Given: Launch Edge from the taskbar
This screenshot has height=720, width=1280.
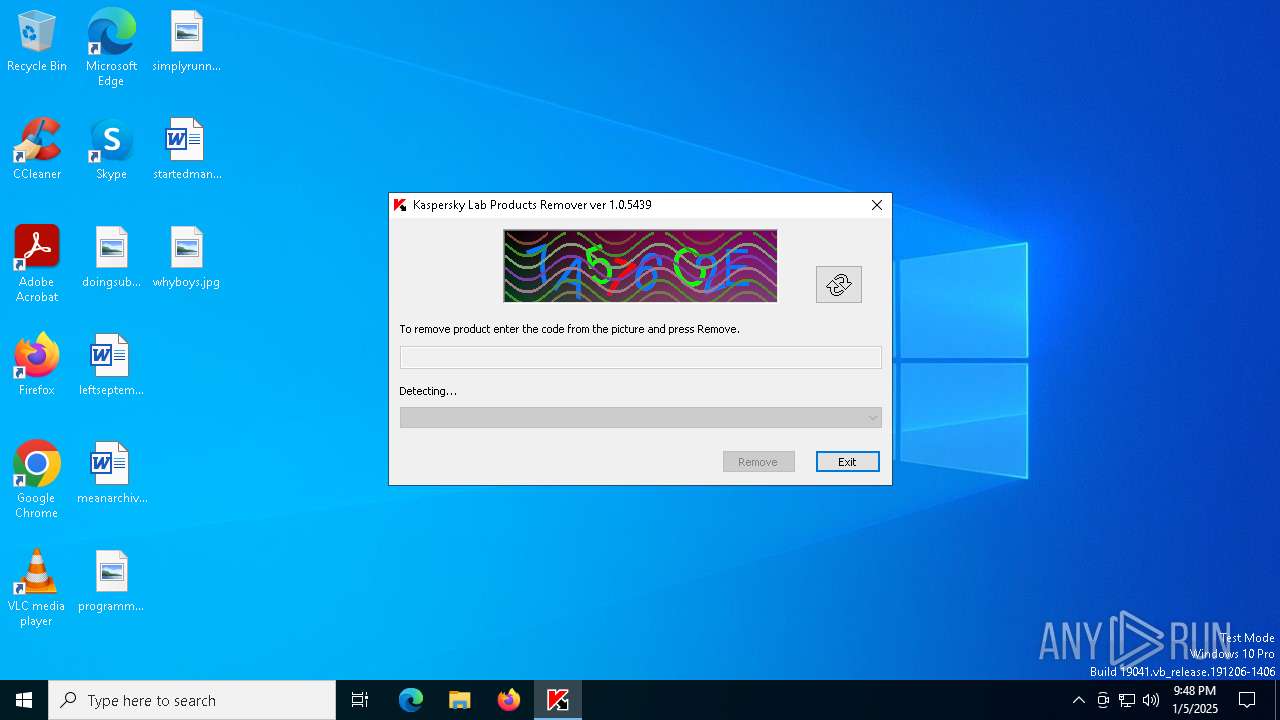Looking at the screenshot, I should tap(411, 700).
